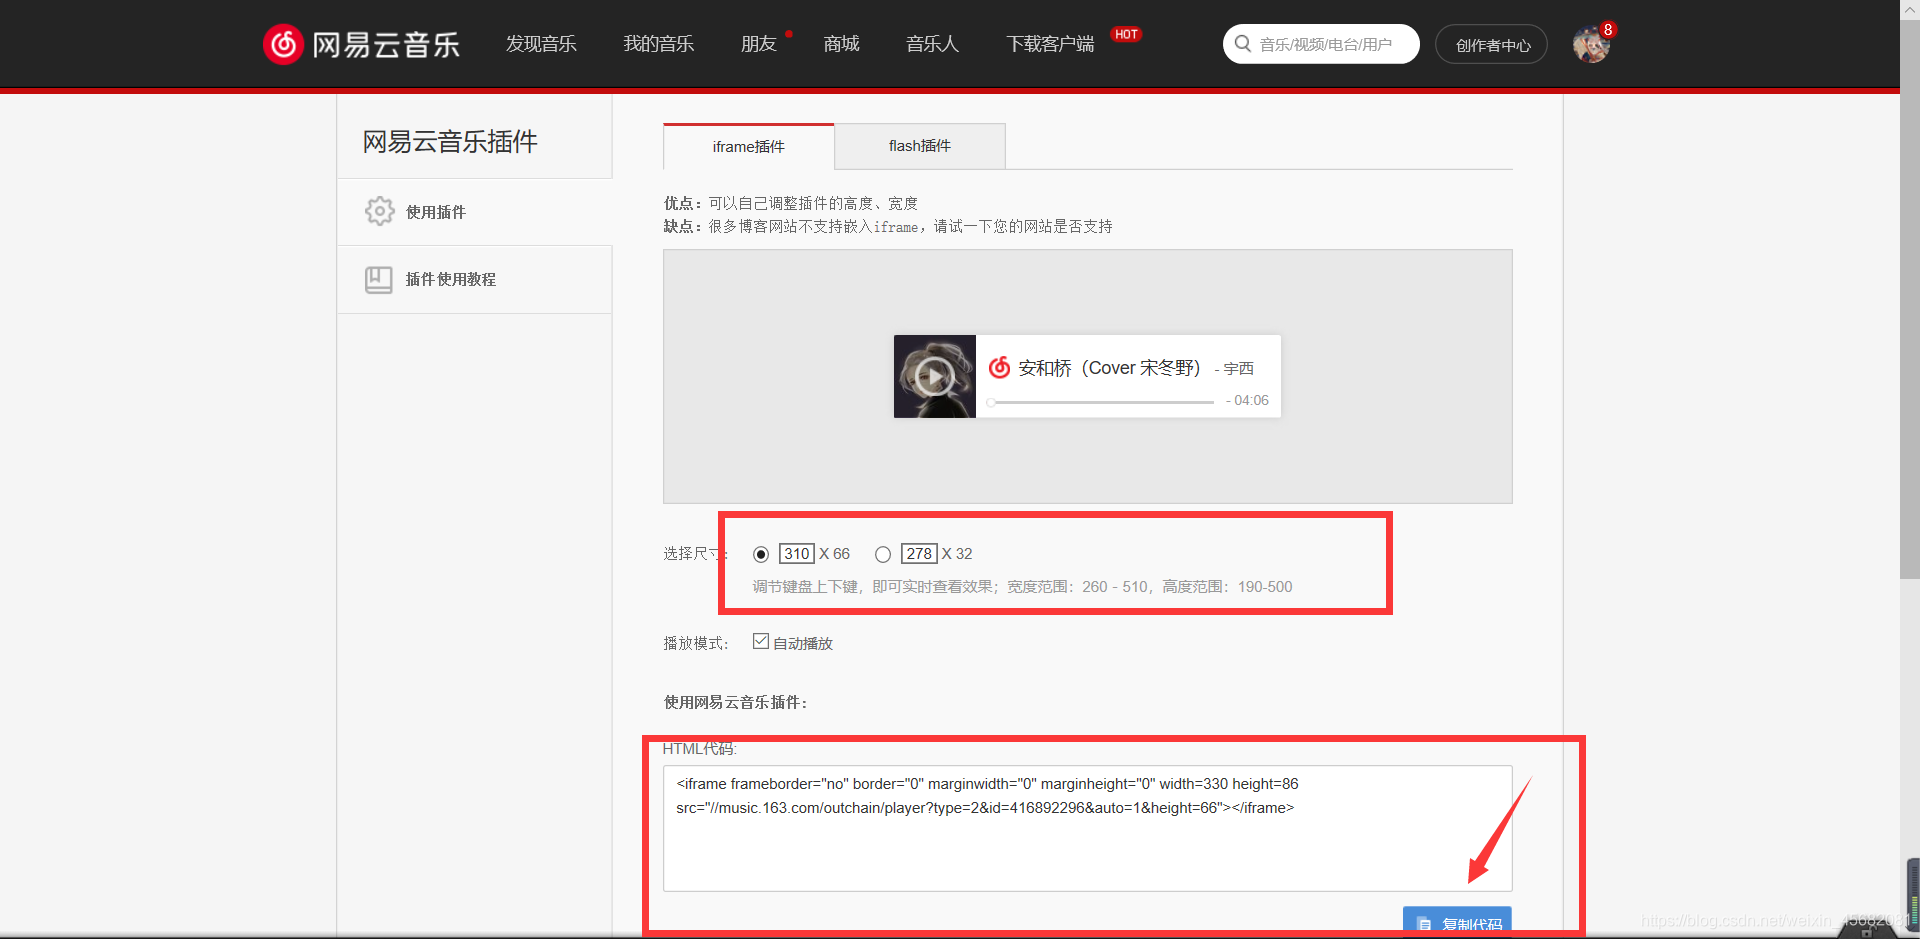
Task: Click the 网易云音乐插件 heading
Action: [x=450, y=142]
